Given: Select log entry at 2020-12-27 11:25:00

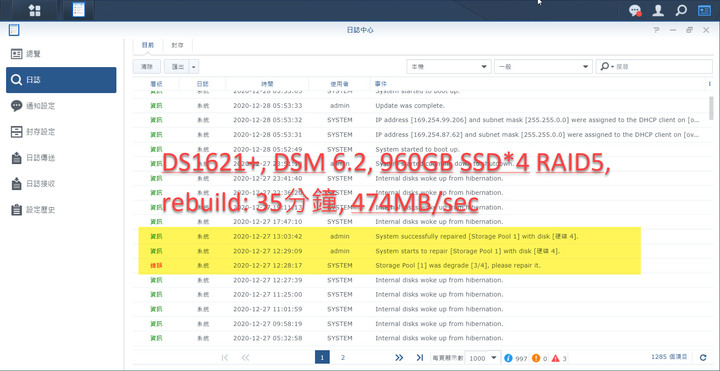Looking at the screenshot, I should tap(420, 294).
